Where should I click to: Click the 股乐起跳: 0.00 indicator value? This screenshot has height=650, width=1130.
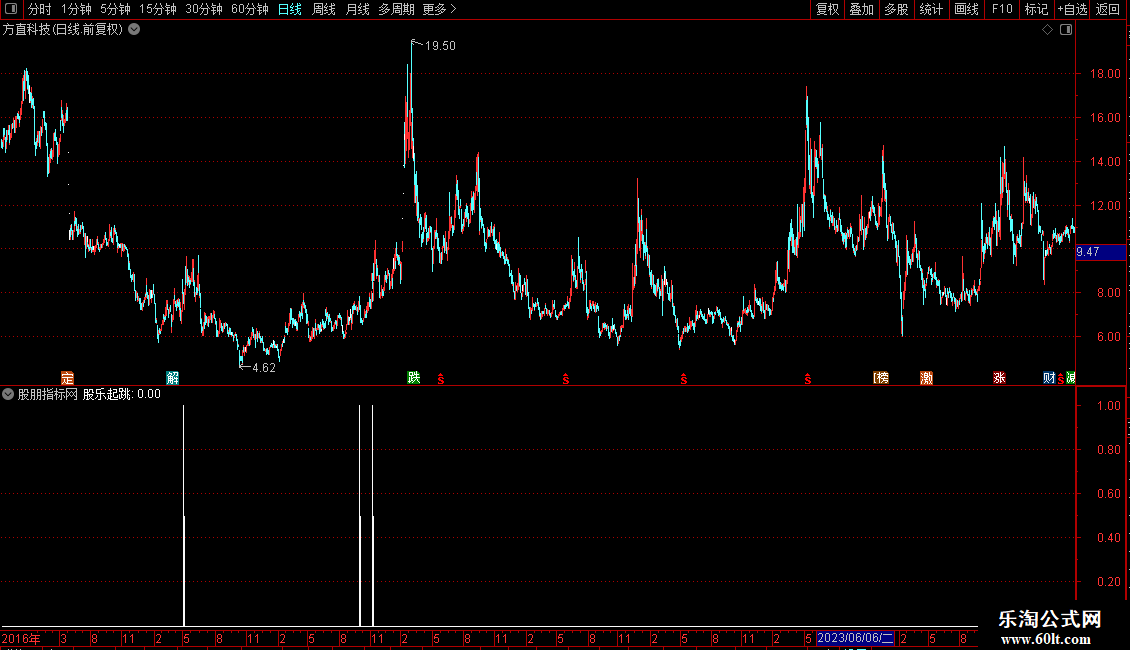point(122,394)
